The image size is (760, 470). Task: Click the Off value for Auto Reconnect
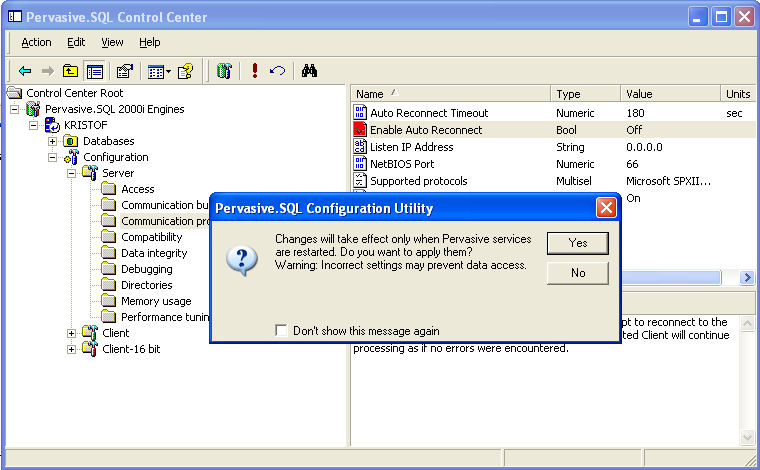(x=634, y=130)
